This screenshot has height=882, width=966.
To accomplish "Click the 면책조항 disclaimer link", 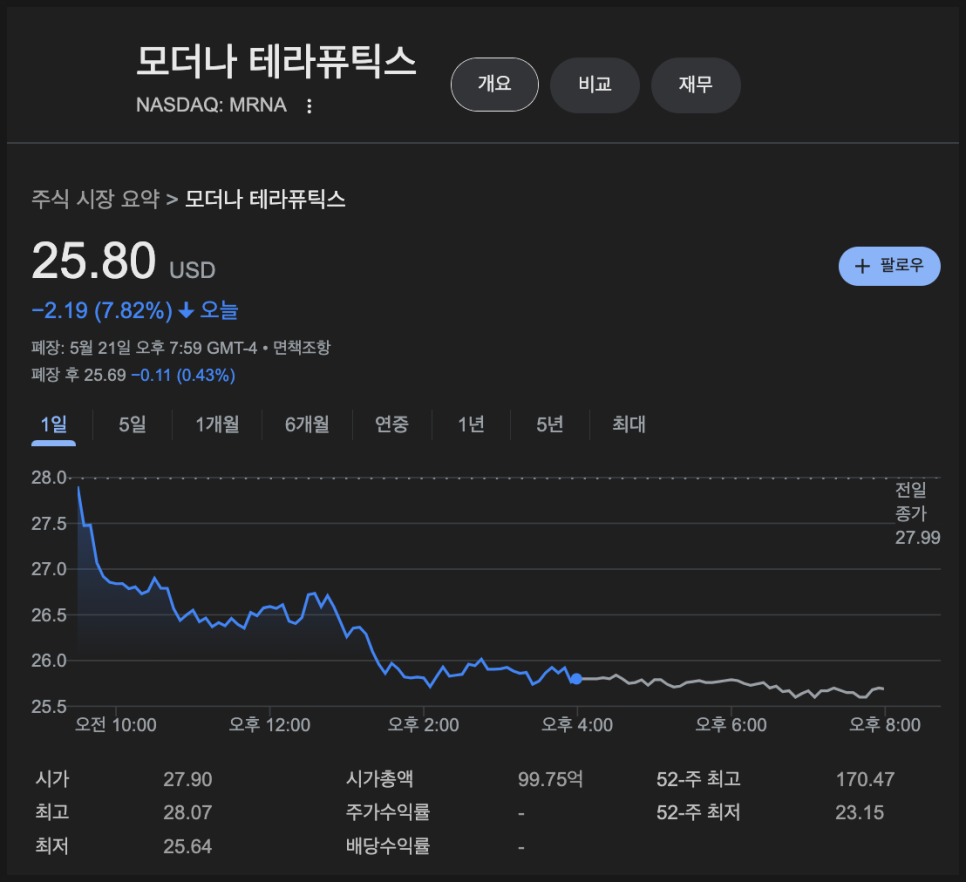I will (x=302, y=347).
